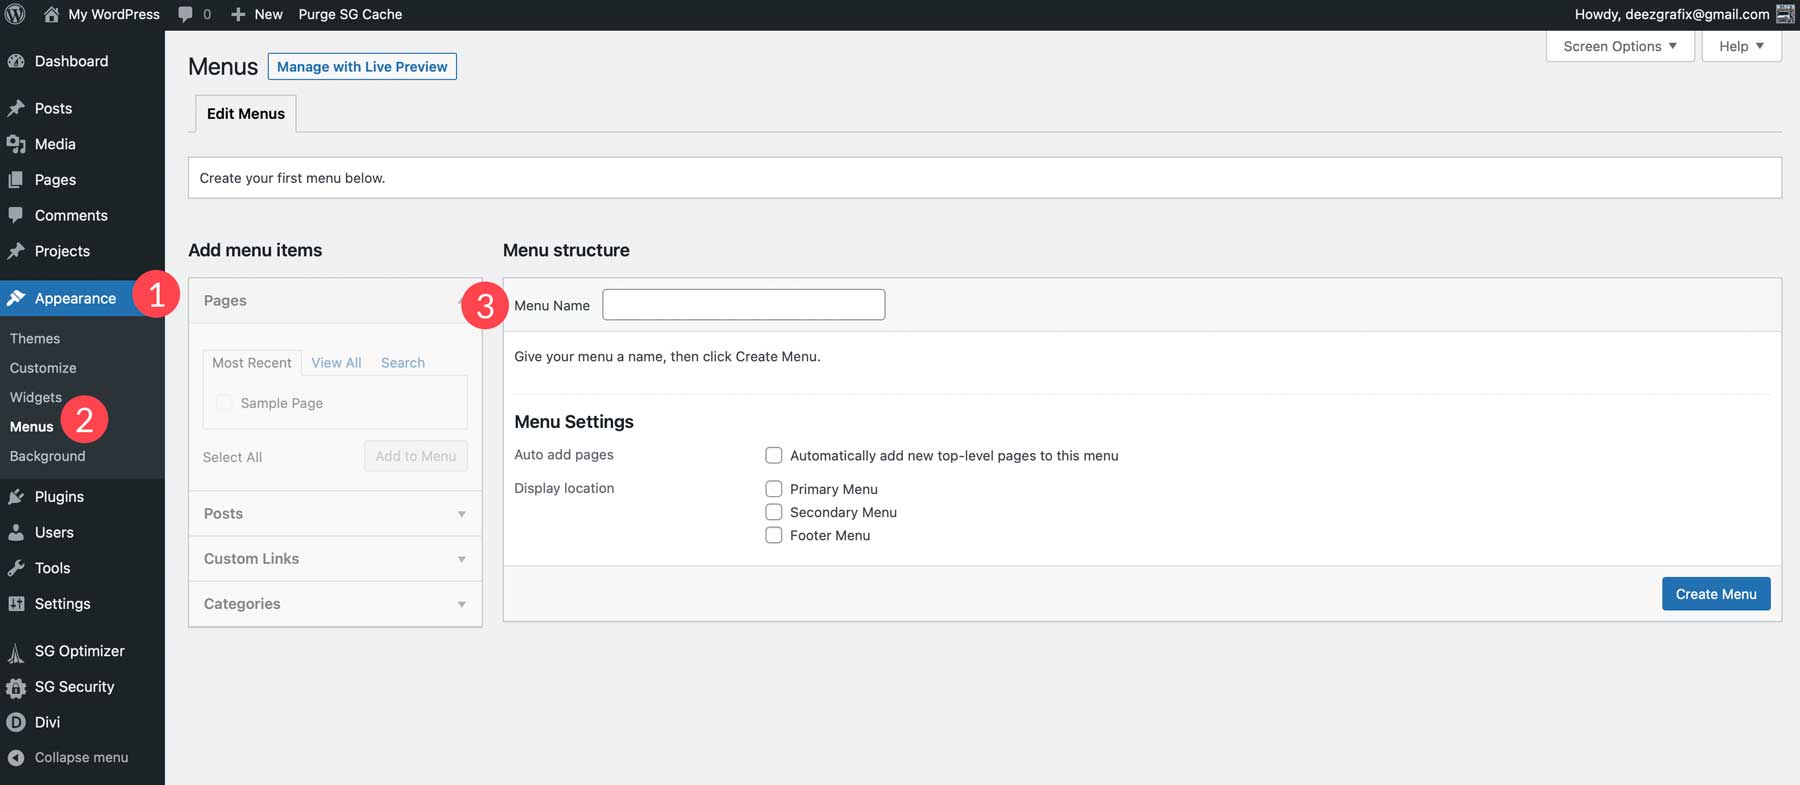This screenshot has height=785, width=1800.
Task: Click the Pages icon in sidebar
Action: [x=16, y=180]
